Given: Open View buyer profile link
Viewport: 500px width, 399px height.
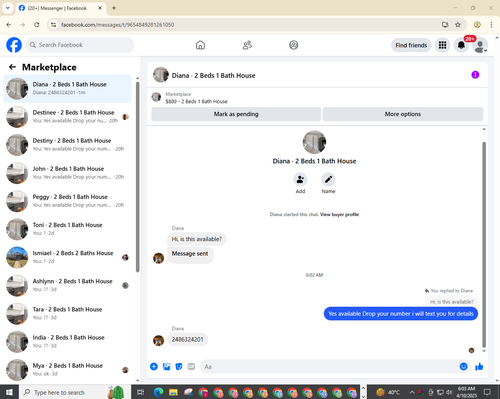Looking at the screenshot, I should tap(339, 214).
